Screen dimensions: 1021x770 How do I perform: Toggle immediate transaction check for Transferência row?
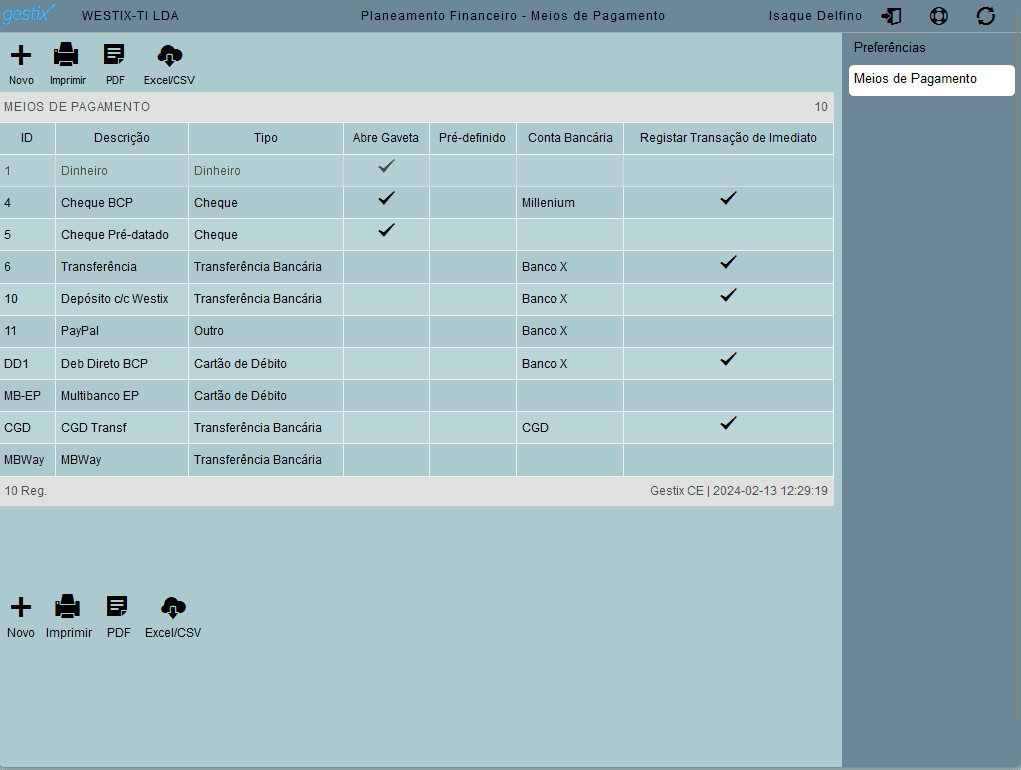(x=728, y=262)
